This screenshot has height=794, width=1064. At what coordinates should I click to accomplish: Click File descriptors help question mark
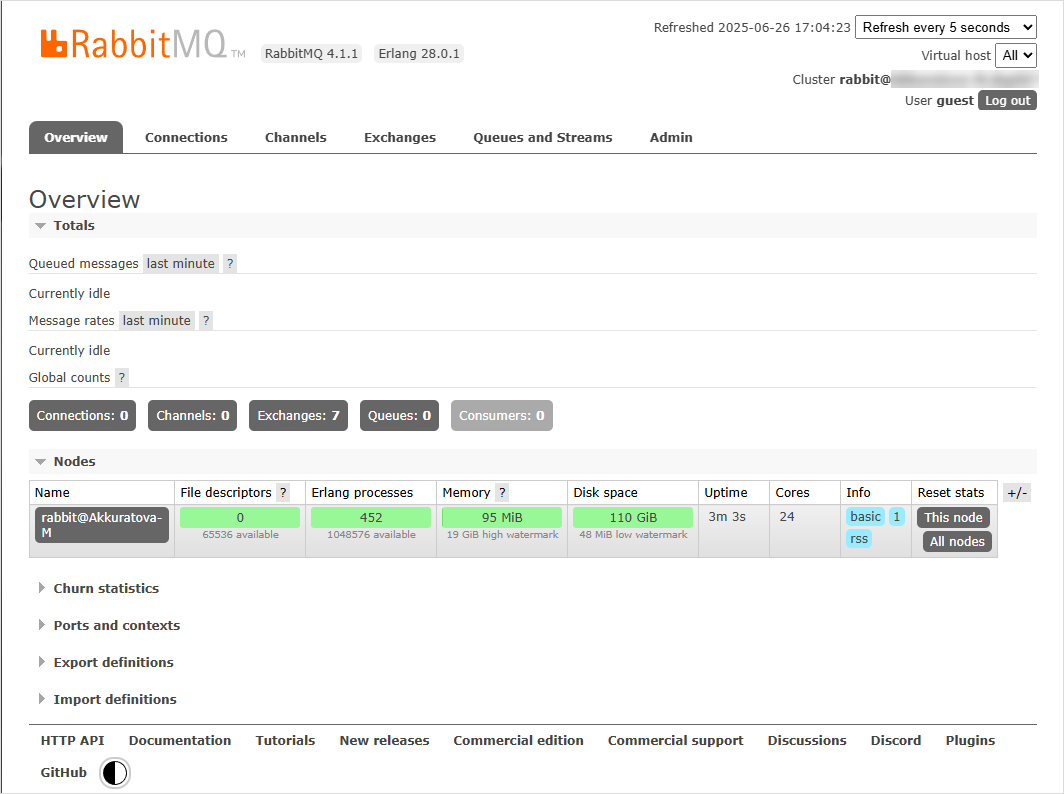coord(283,493)
